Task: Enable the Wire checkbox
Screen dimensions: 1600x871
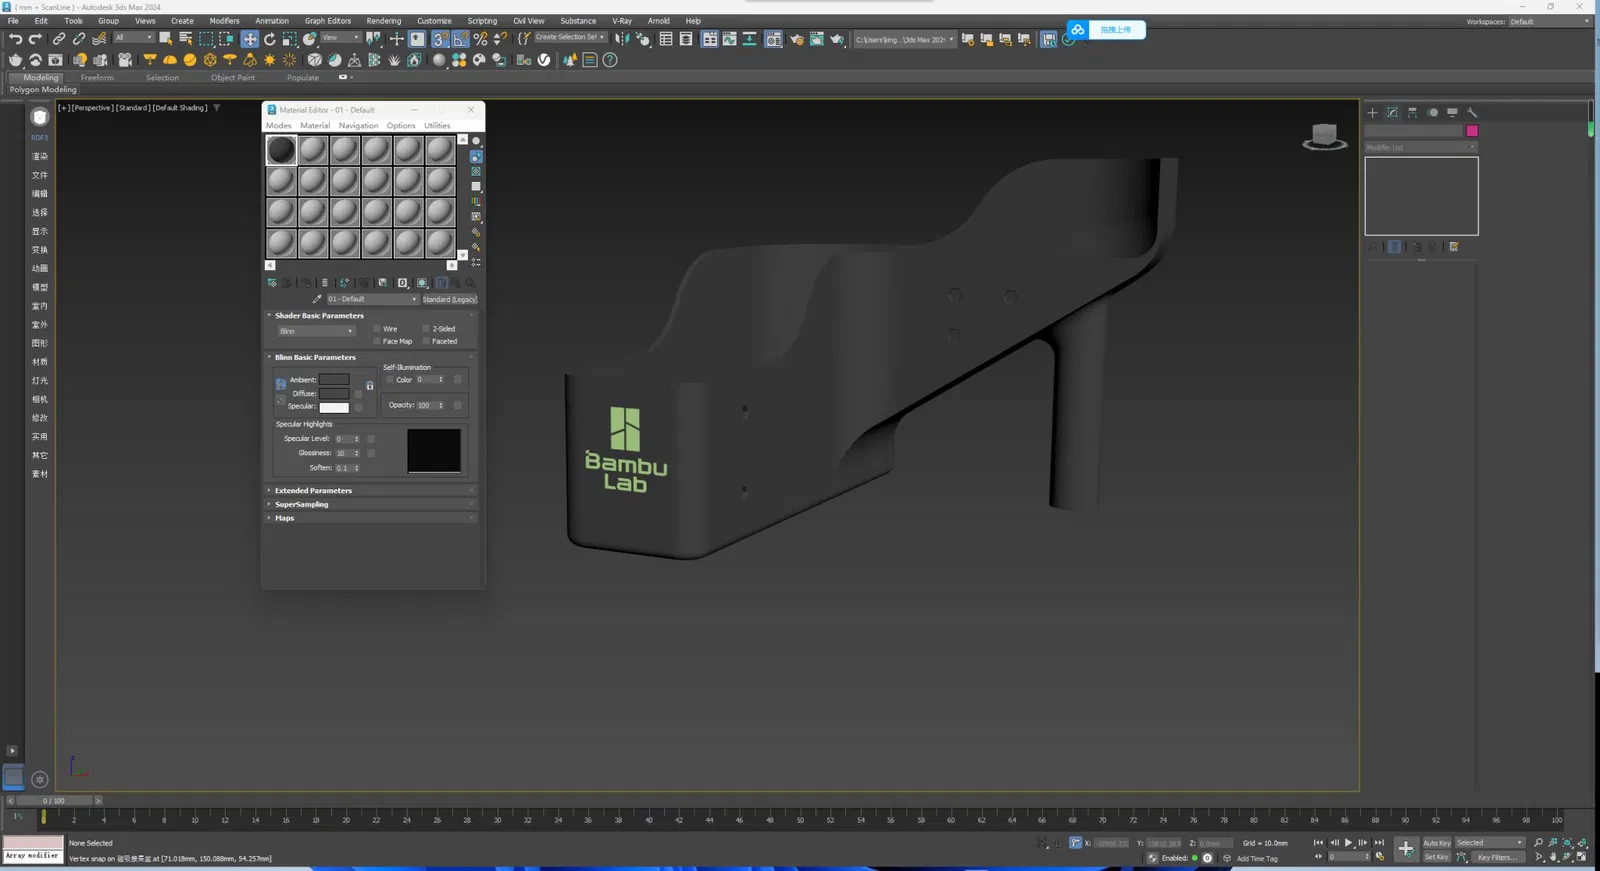Action: pyautogui.click(x=377, y=329)
